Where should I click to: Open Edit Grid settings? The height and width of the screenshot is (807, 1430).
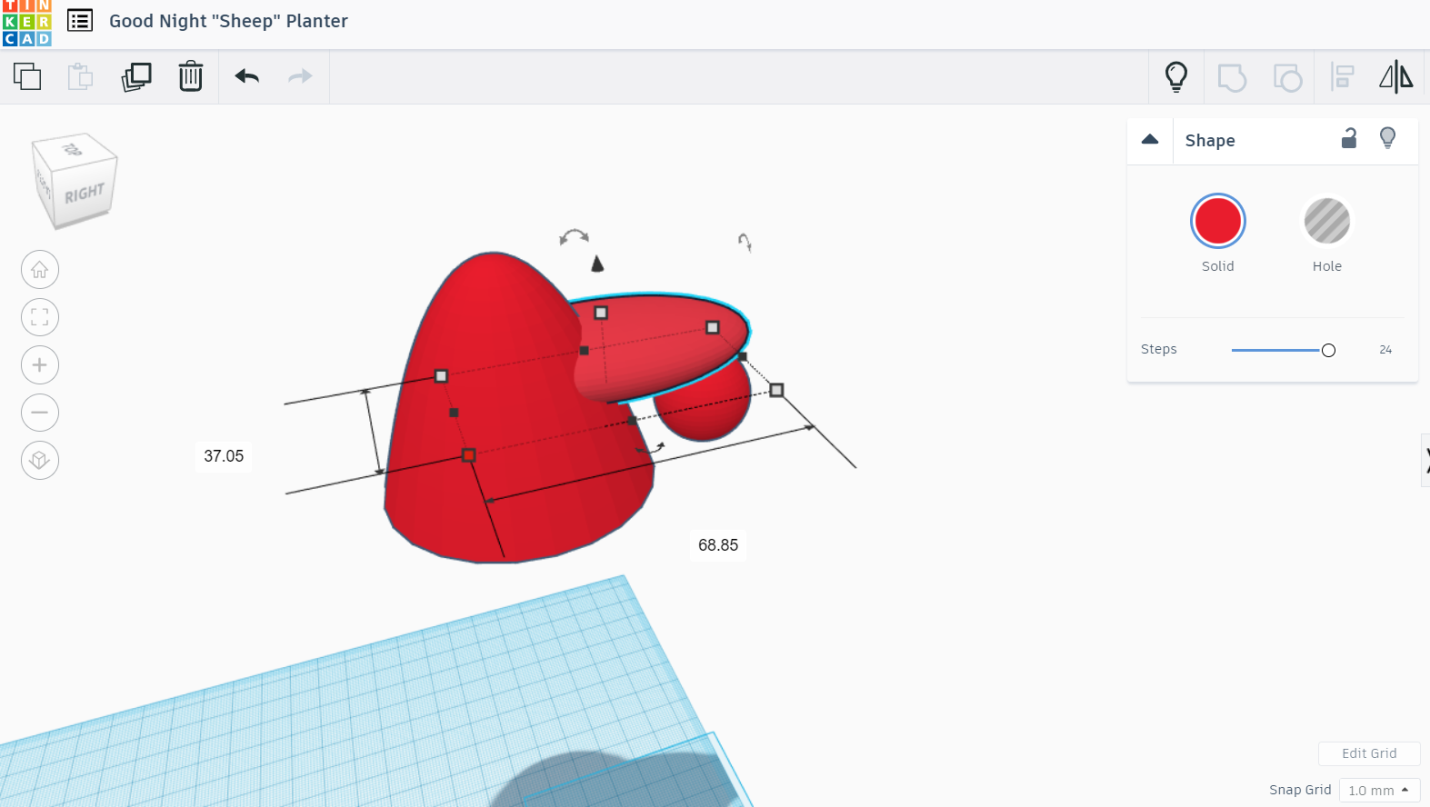click(1369, 753)
